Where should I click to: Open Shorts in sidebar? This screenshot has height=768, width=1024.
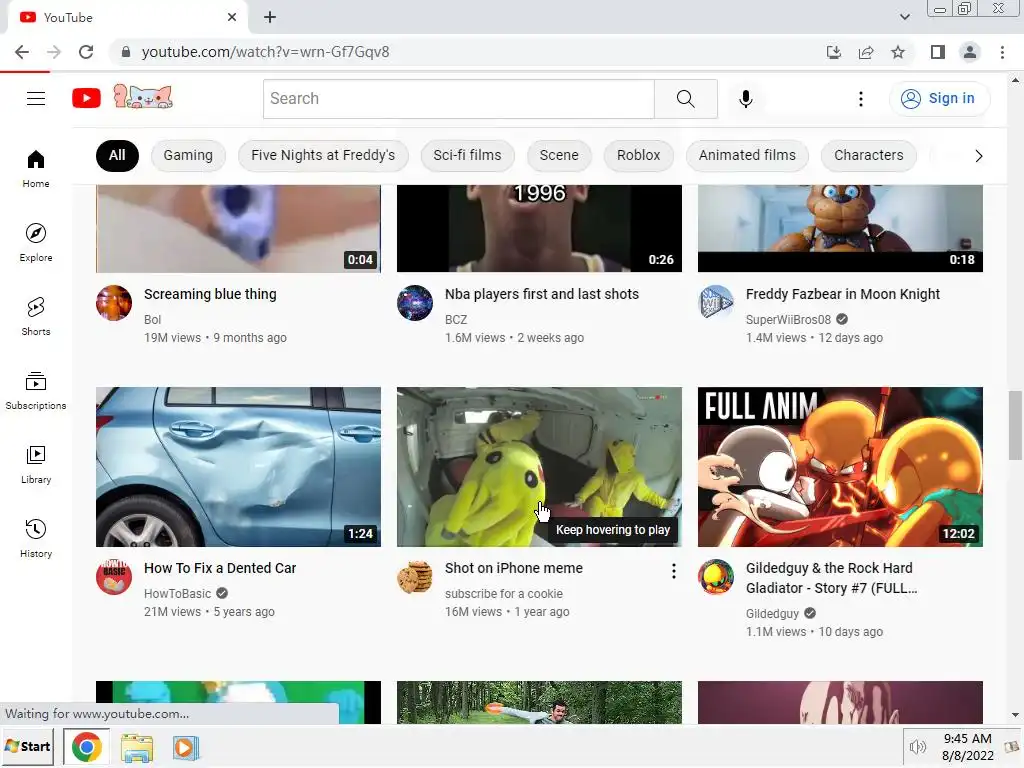click(x=36, y=316)
